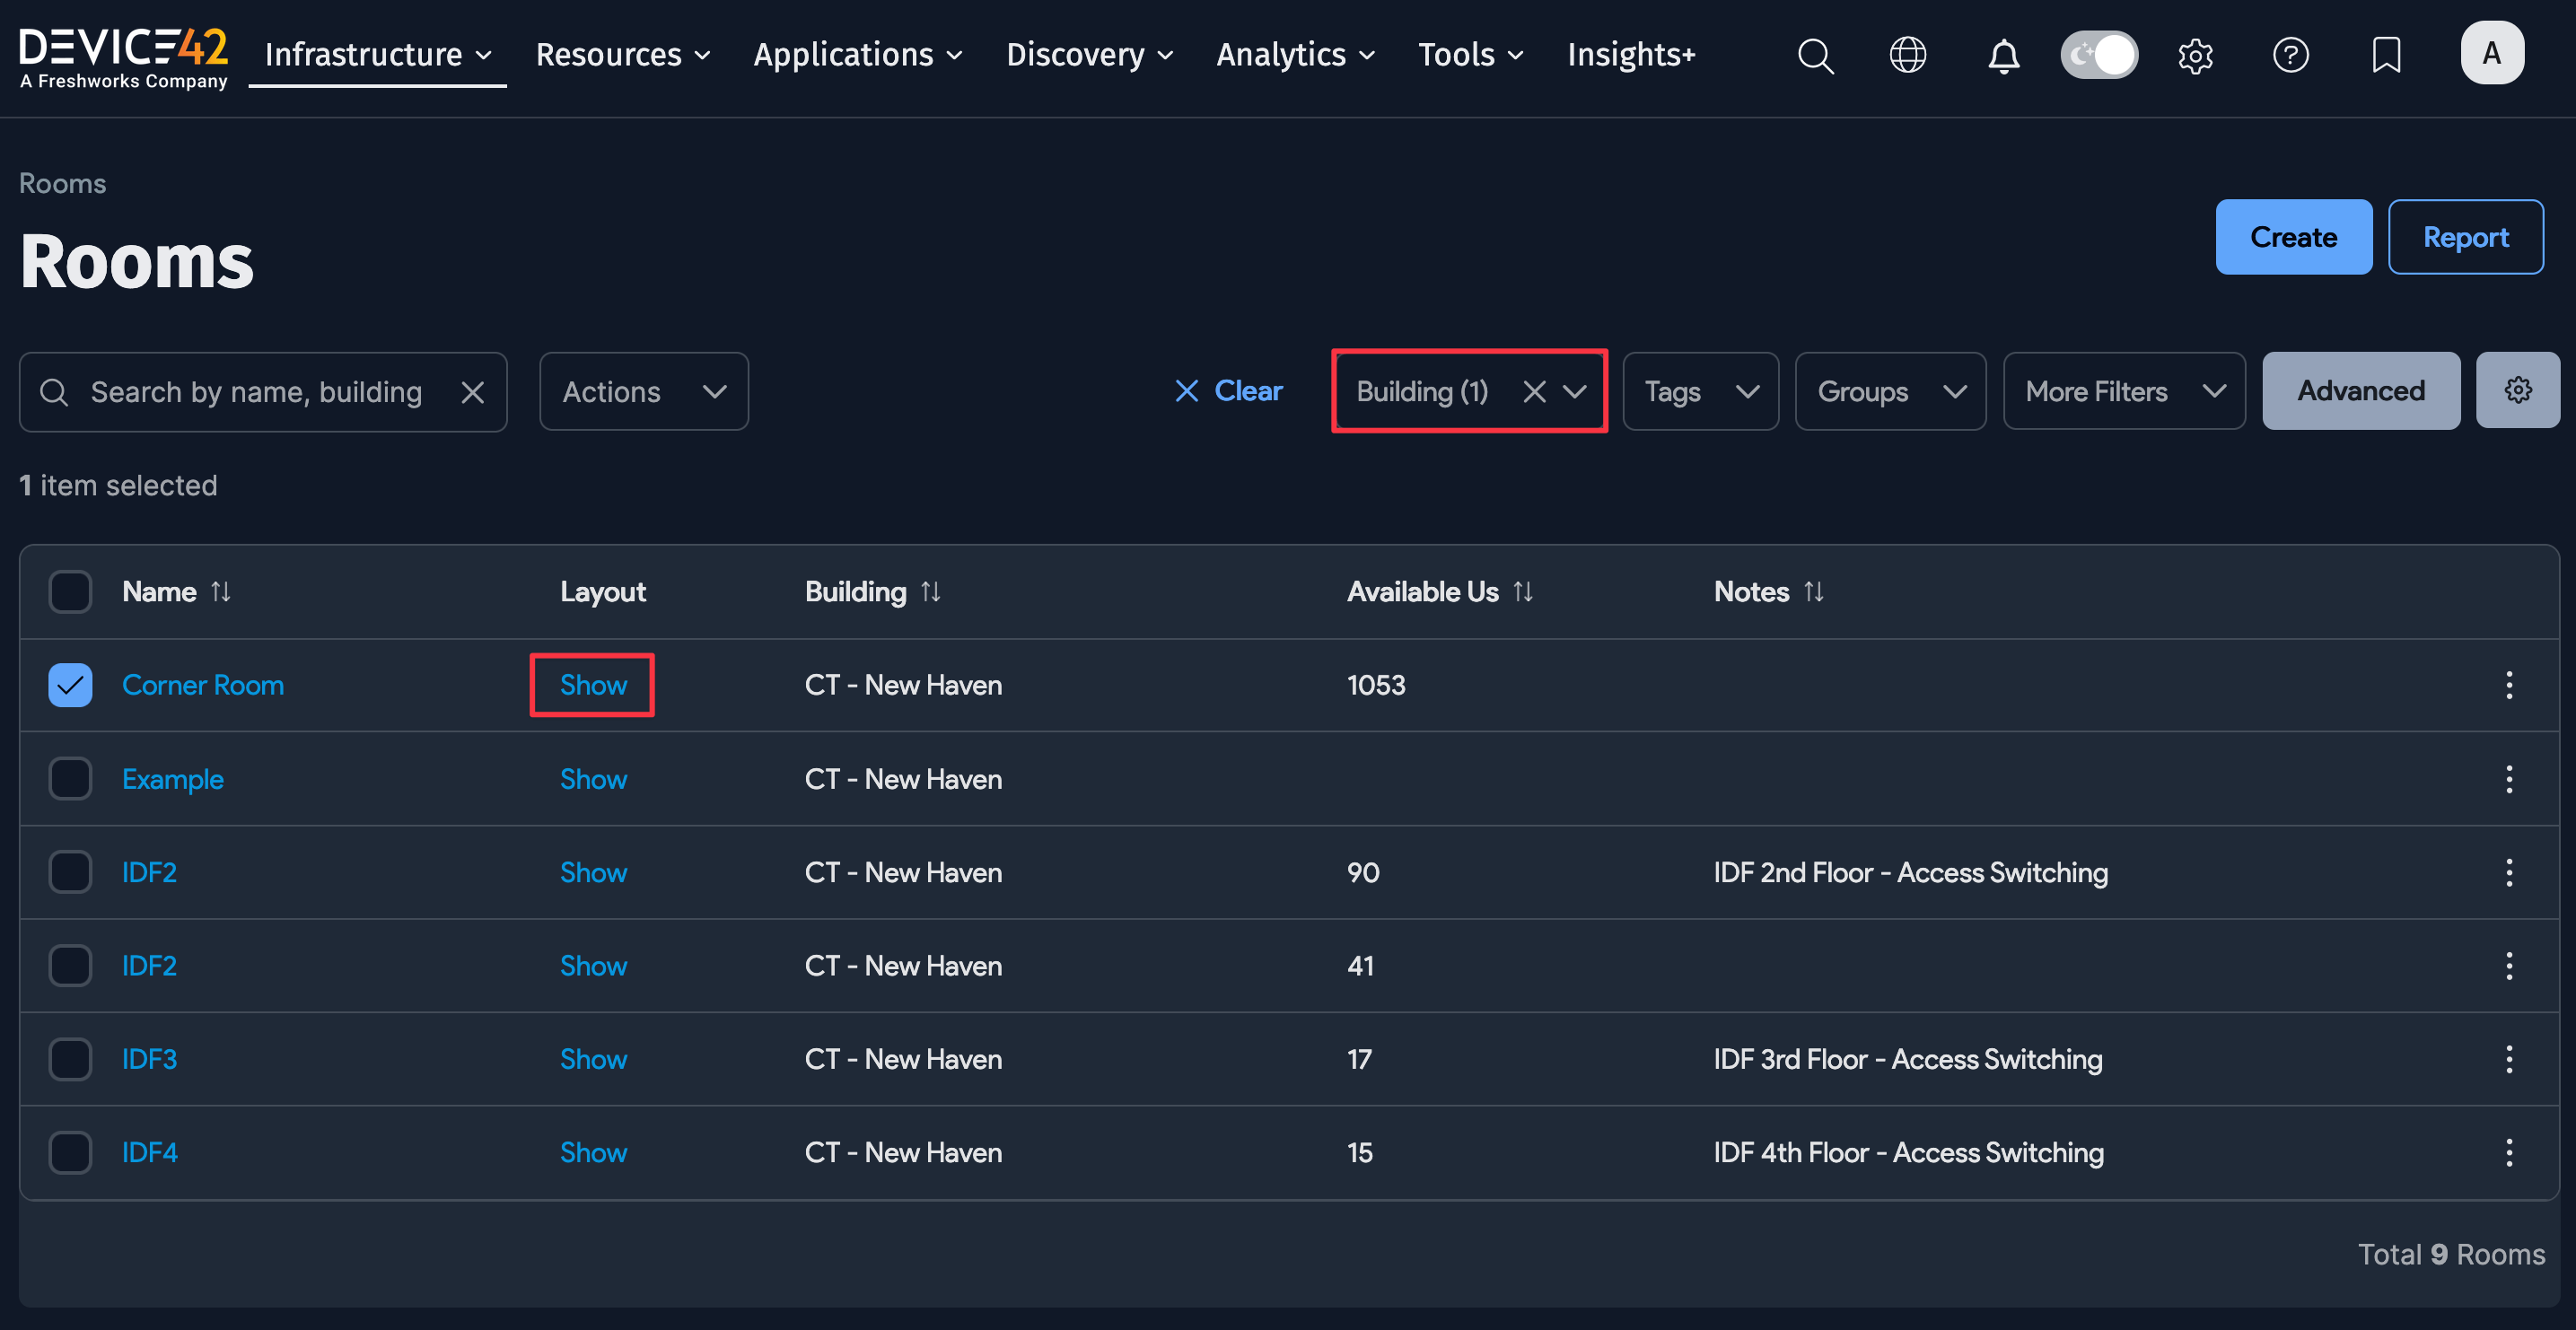Image resolution: width=2576 pixels, height=1330 pixels.
Task: Click the help question mark icon
Action: click(2290, 55)
